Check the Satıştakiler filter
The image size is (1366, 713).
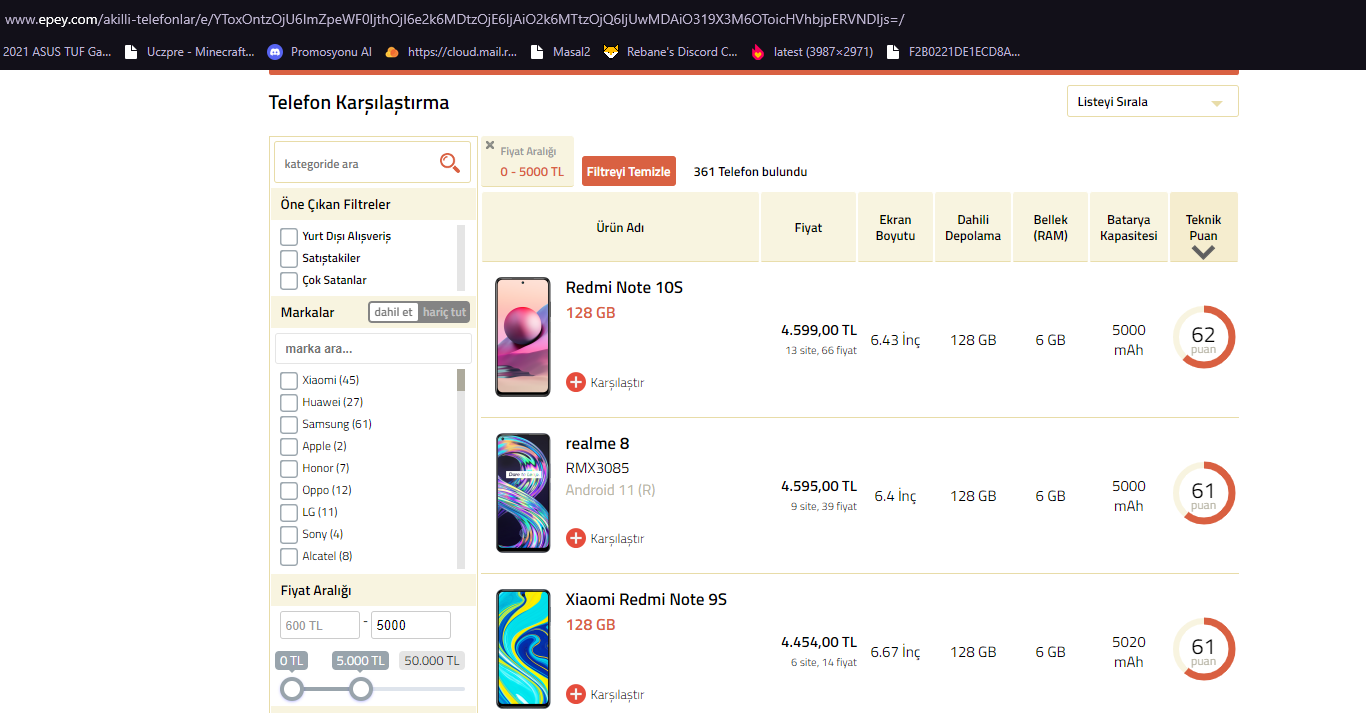pyautogui.click(x=289, y=259)
